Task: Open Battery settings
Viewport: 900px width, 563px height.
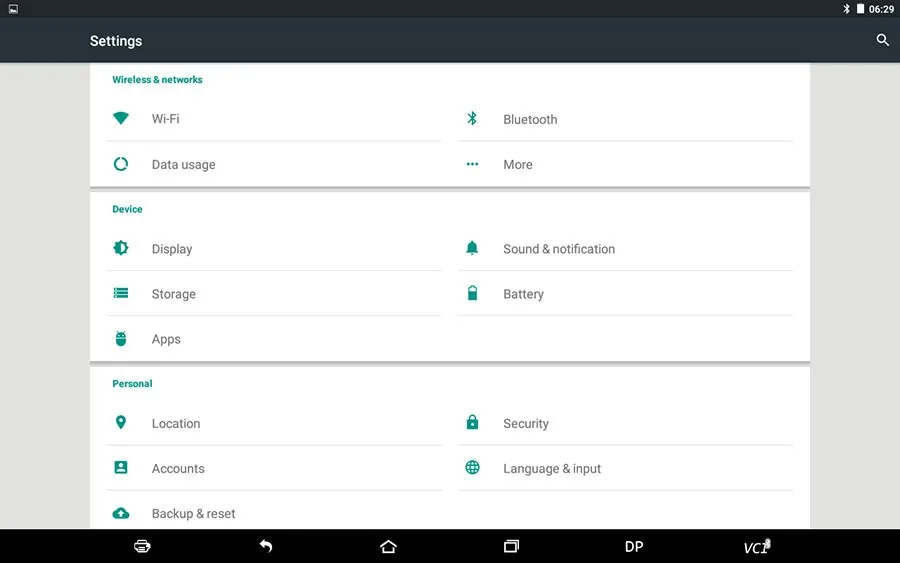Action: 626,294
